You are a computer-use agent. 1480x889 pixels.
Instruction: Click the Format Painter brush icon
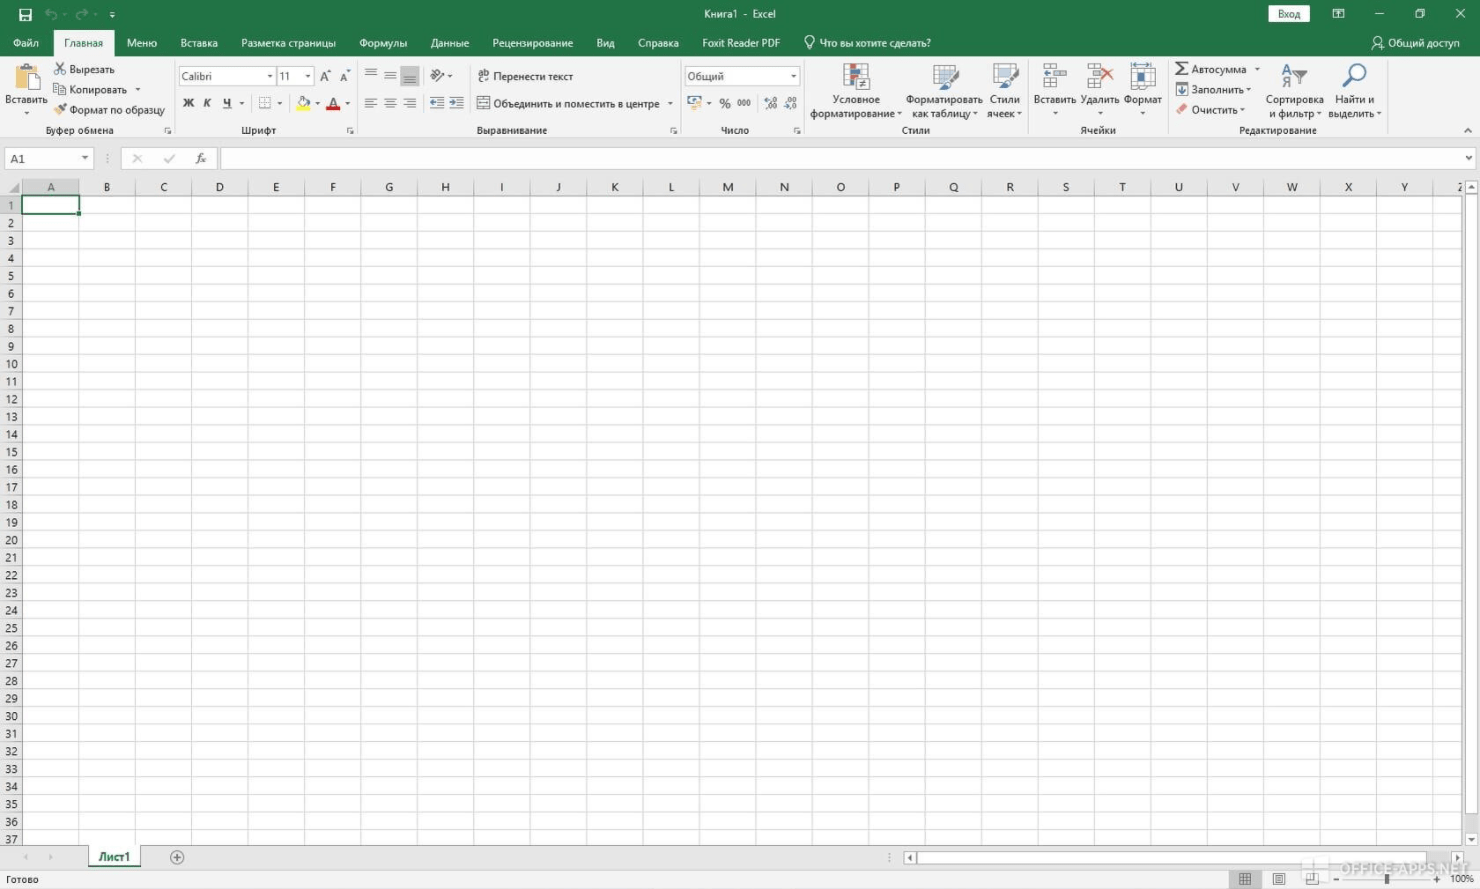[x=60, y=110]
